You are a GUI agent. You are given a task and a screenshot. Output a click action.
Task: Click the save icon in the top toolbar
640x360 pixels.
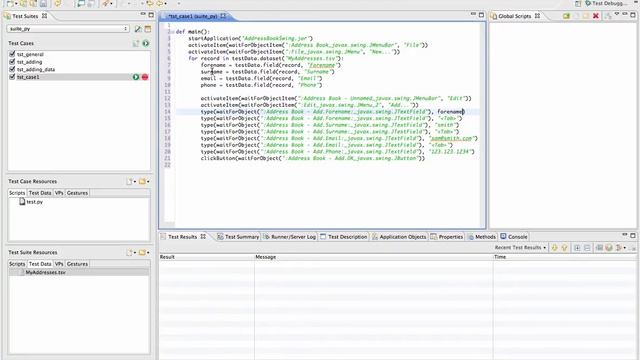click(43, 4)
